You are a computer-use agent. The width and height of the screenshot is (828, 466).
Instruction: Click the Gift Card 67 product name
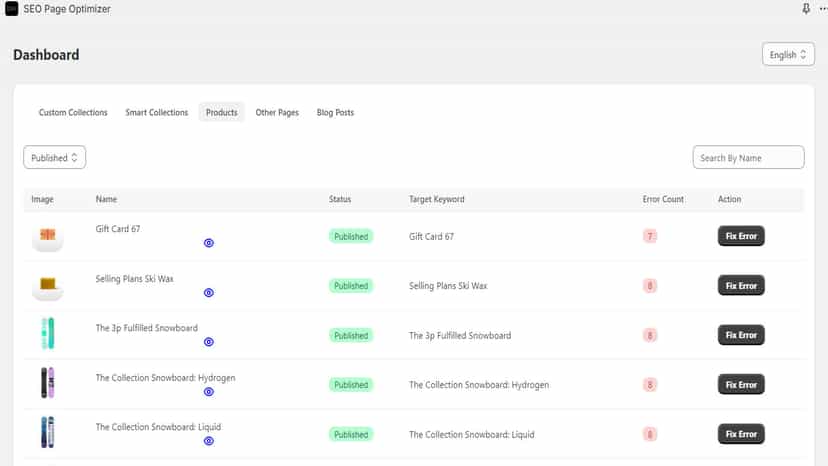pos(118,229)
